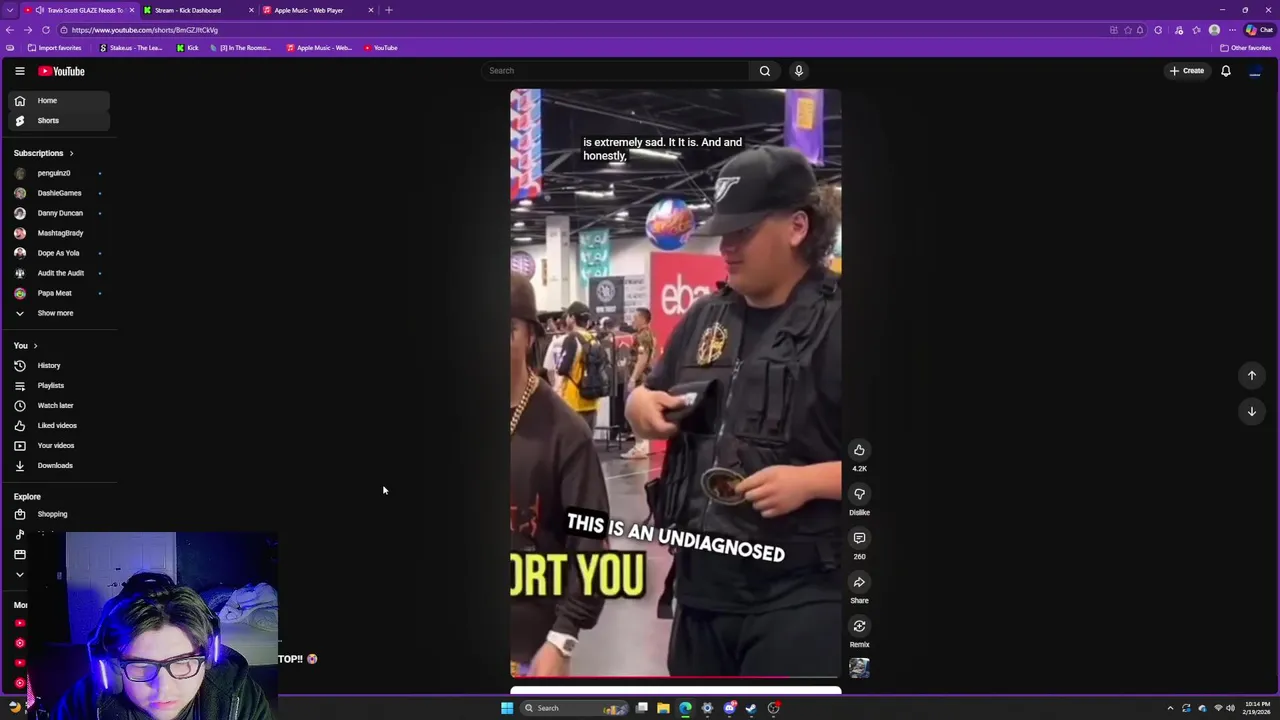Open Playlists in the sidebar
The image size is (1280, 720).
coord(59,386)
